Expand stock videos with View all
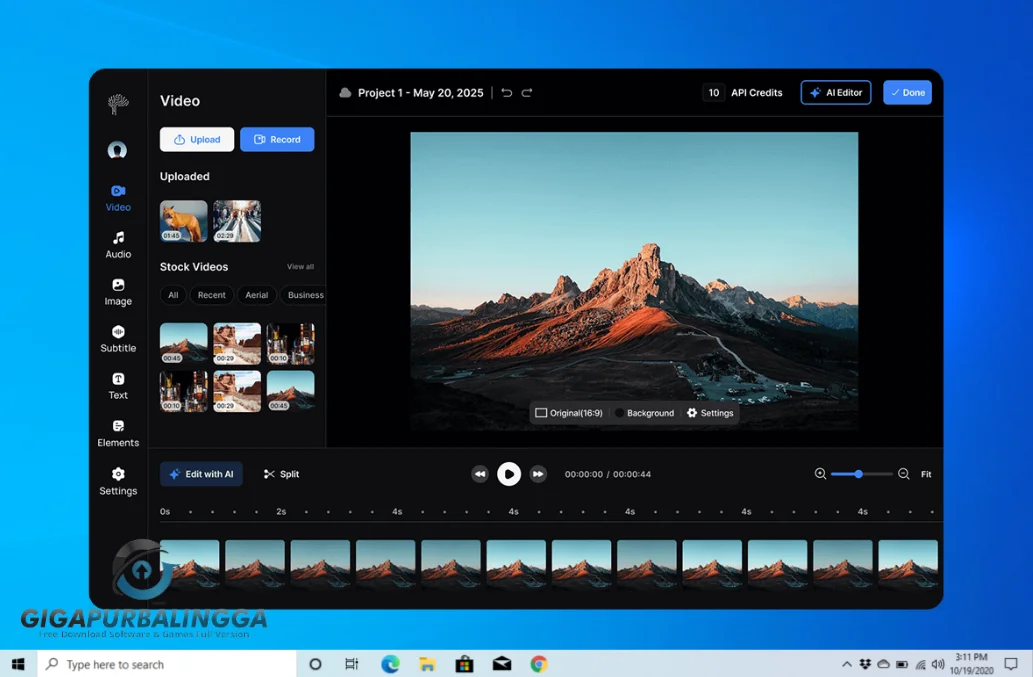The width and height of the screenshot is (1033, 677). click(x=300, y=266)
